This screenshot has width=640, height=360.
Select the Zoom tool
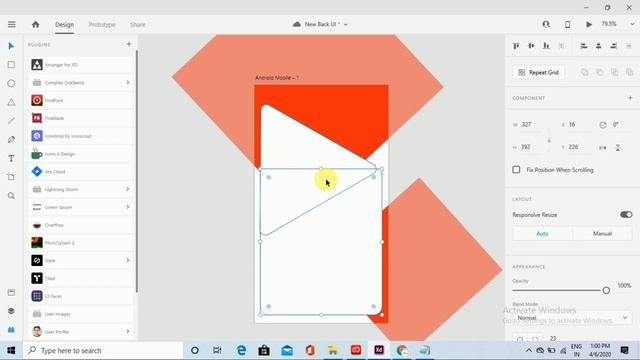pyautogui.click(x=11, y=196)
